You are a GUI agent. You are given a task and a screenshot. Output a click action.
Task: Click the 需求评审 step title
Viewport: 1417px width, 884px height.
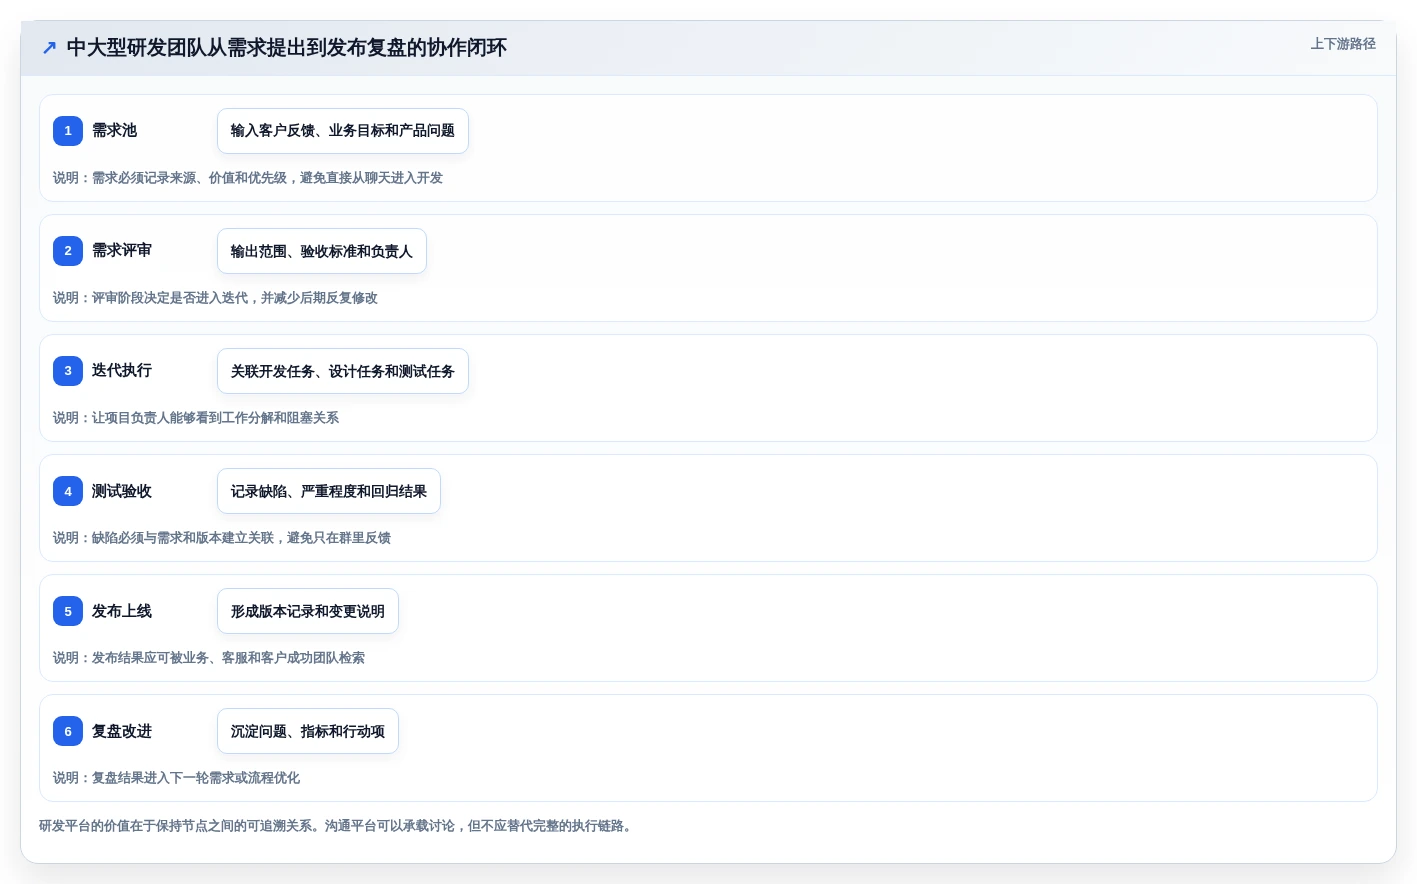(x=122, y=250)
